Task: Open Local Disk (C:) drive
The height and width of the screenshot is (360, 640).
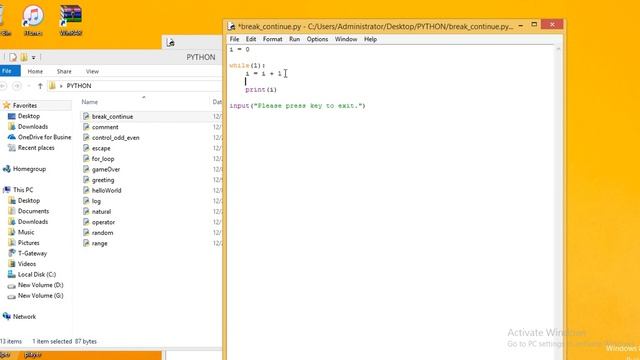Action: pos(37,275)
